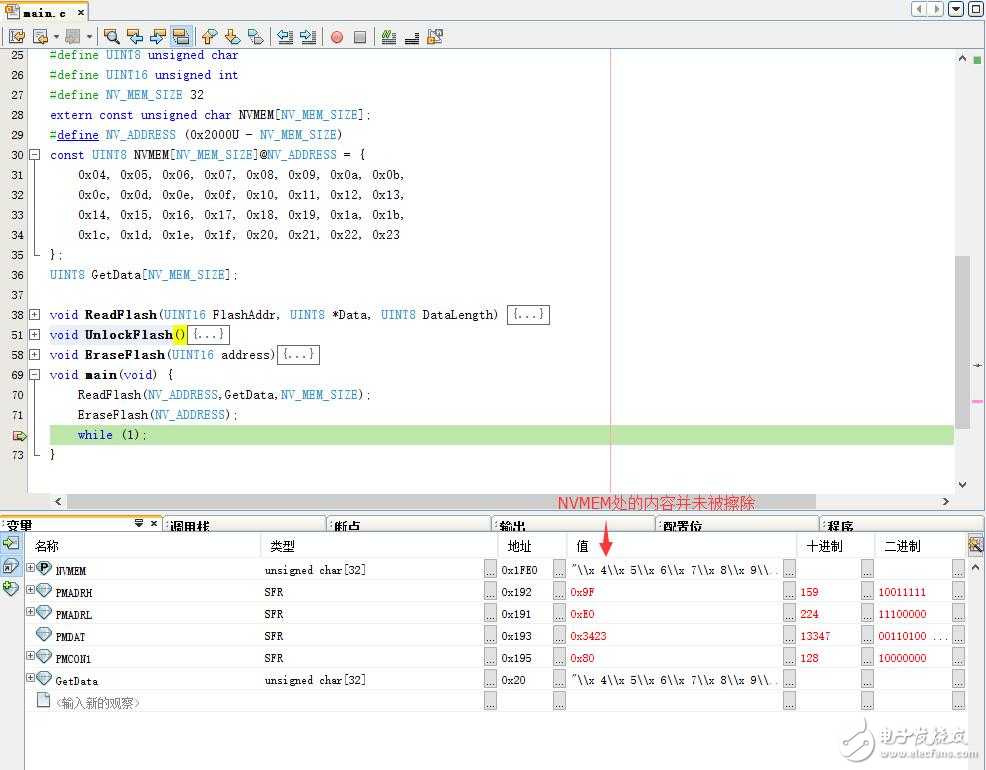Expand the ReadFlash function fold
This screenshot has height=770, width=986.
click(x=35, y=314)
